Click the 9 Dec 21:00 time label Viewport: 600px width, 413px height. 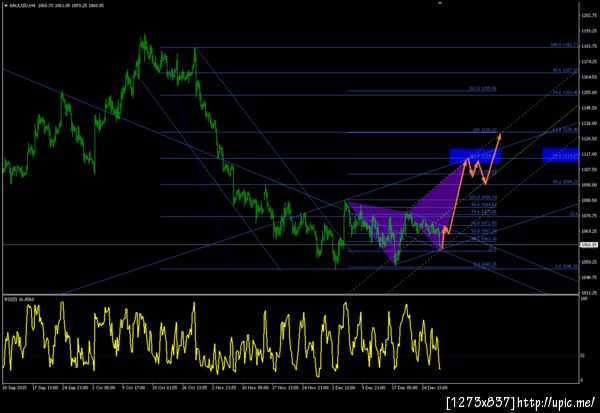(373, 388)
